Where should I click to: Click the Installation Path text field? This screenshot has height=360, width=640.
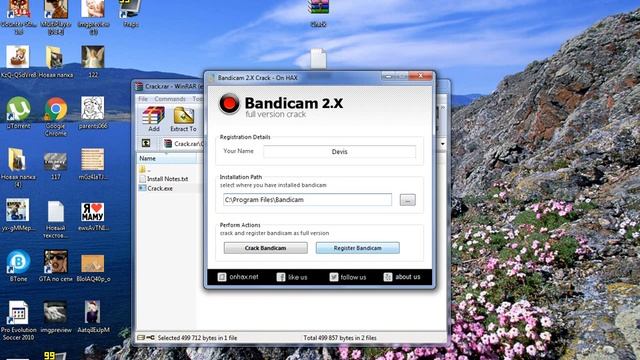click(307, 200)
